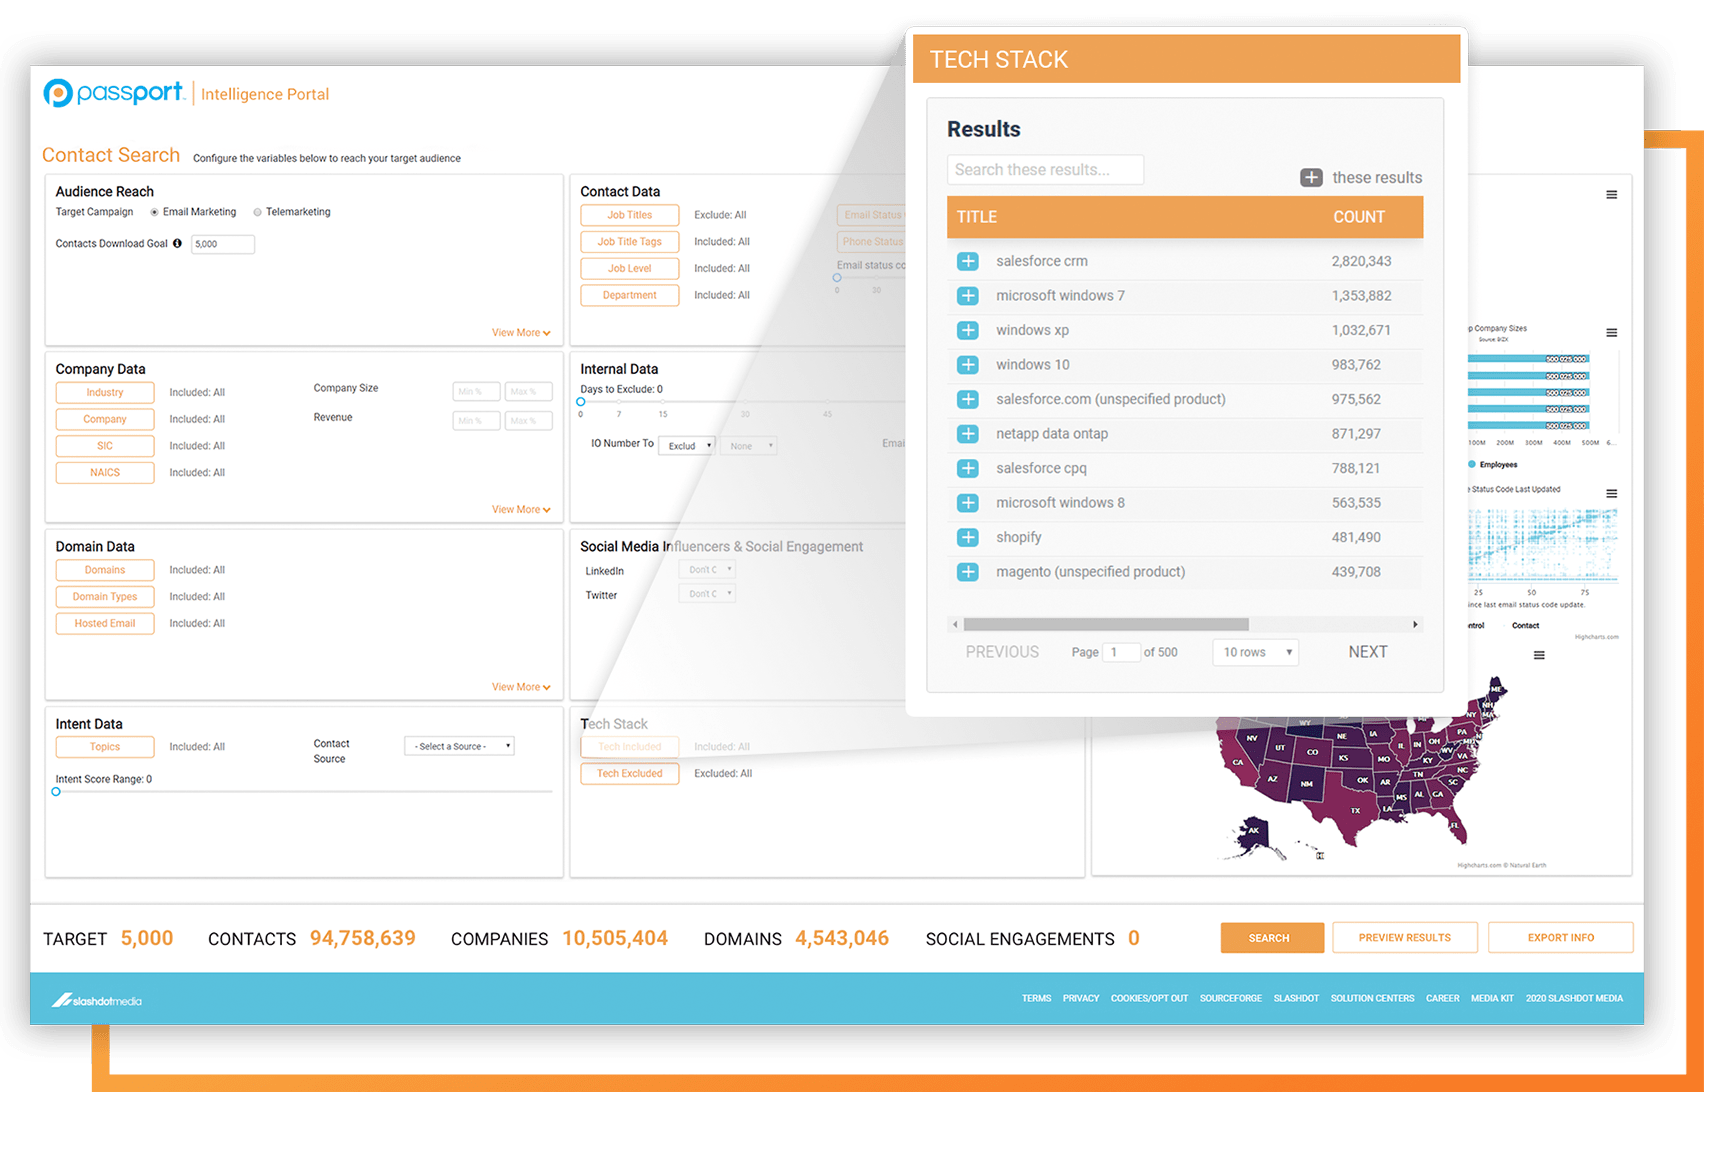Click the orange SEARCH button

[x=1272, y=938]
